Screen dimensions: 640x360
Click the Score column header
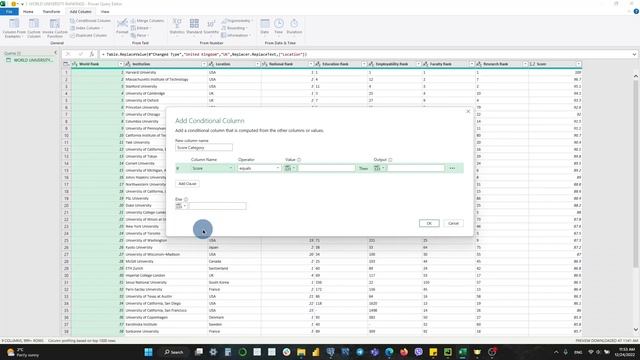click(x=555, y=64)
